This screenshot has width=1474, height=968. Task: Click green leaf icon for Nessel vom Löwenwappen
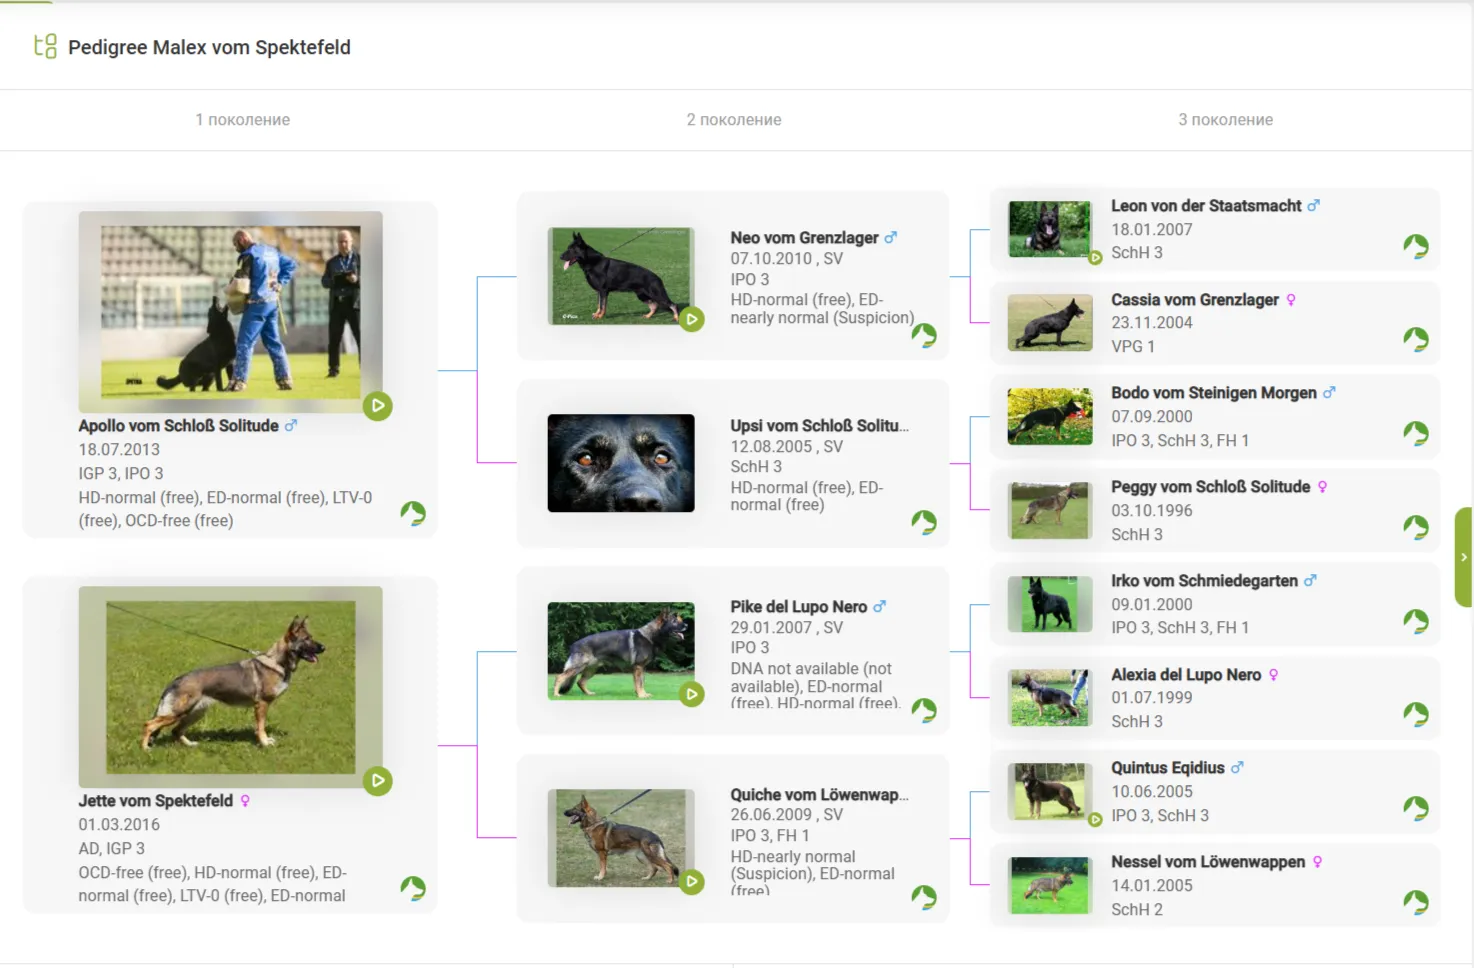[x=1415, y=902]
